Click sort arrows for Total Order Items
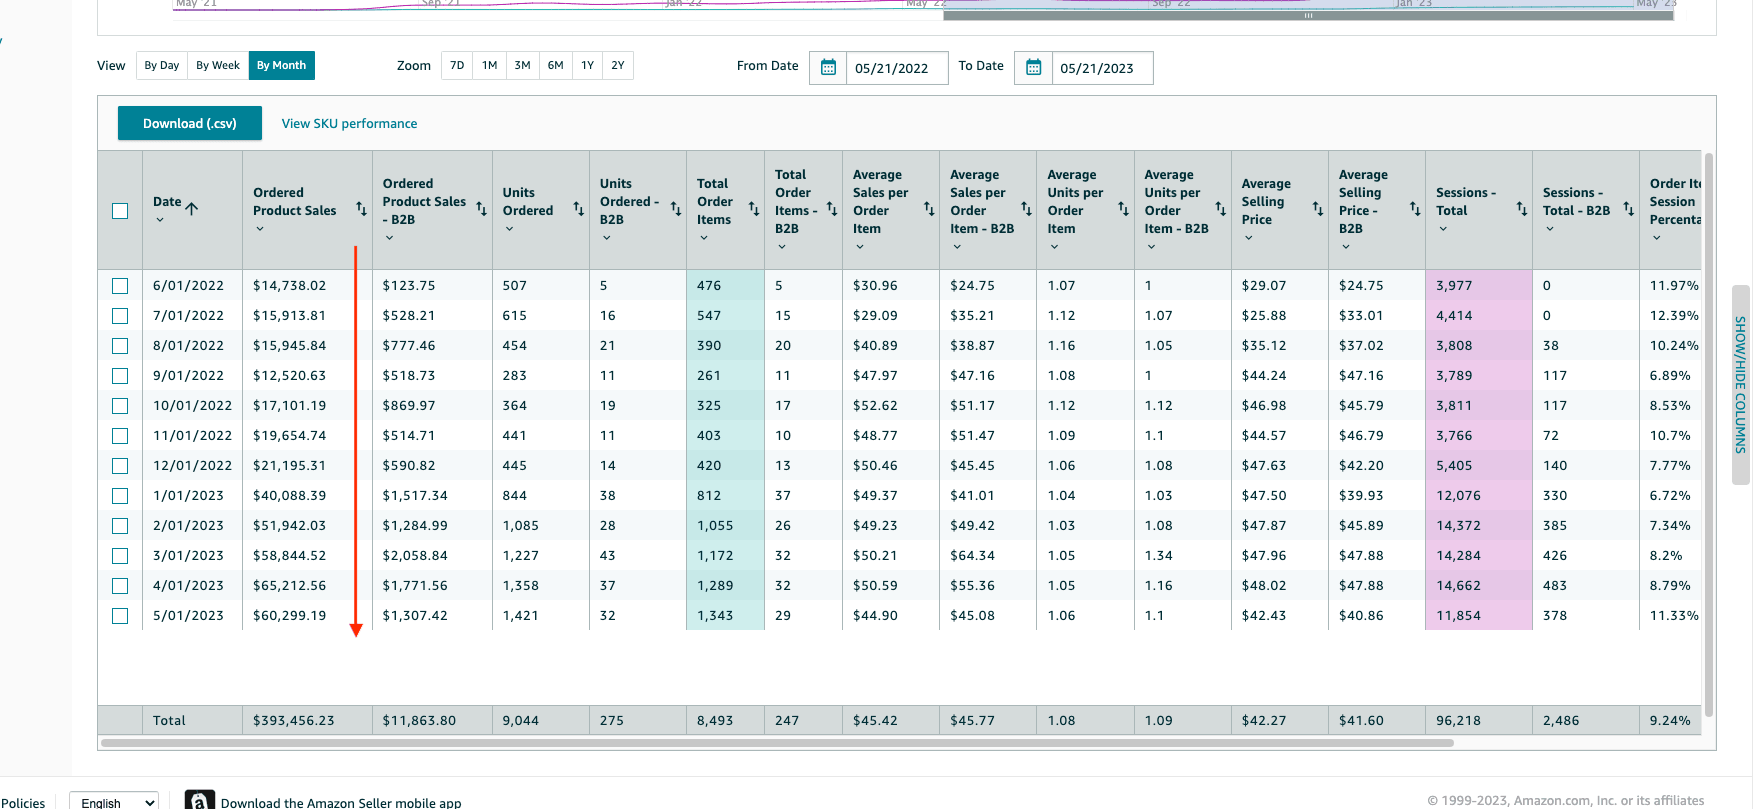Viewport: 1753px width, 809px height. [x=753, y=209]
